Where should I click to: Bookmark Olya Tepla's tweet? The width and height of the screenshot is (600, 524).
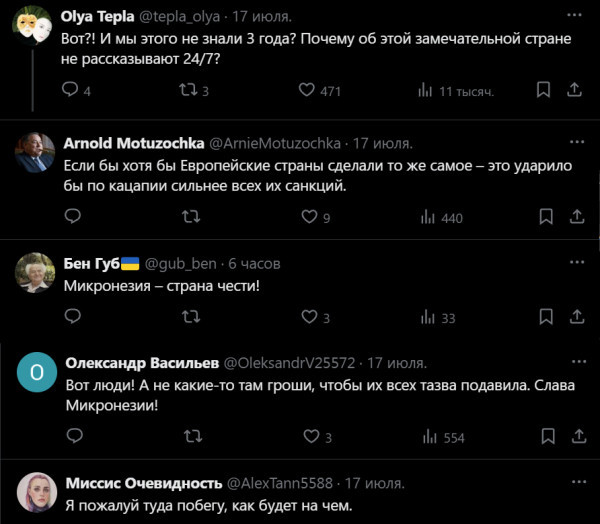[x=544, y=90]
